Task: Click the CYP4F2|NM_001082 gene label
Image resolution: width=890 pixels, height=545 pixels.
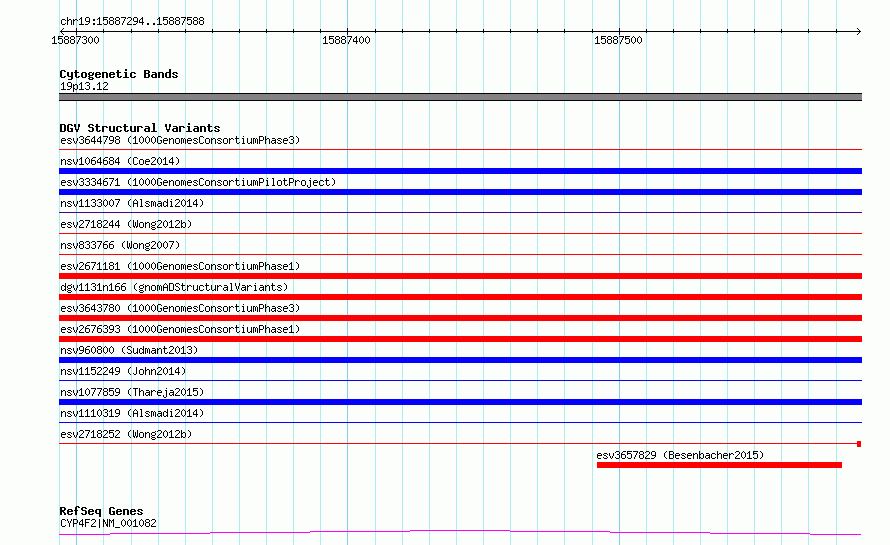Action: coord(108,523)
